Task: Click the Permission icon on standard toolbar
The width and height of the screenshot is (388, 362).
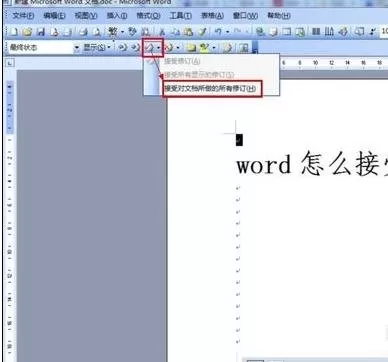Action: pos(55,32)
